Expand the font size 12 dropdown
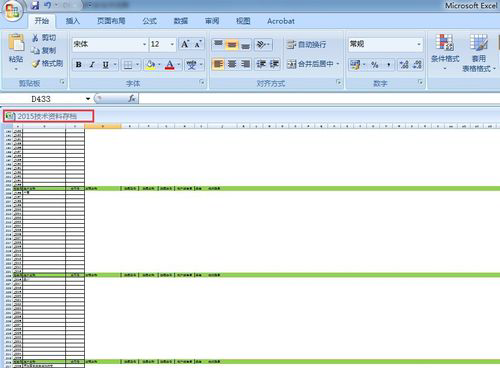The height and width of the screenshot is (368, 500). pyautogui.click(x=172, y=44)
